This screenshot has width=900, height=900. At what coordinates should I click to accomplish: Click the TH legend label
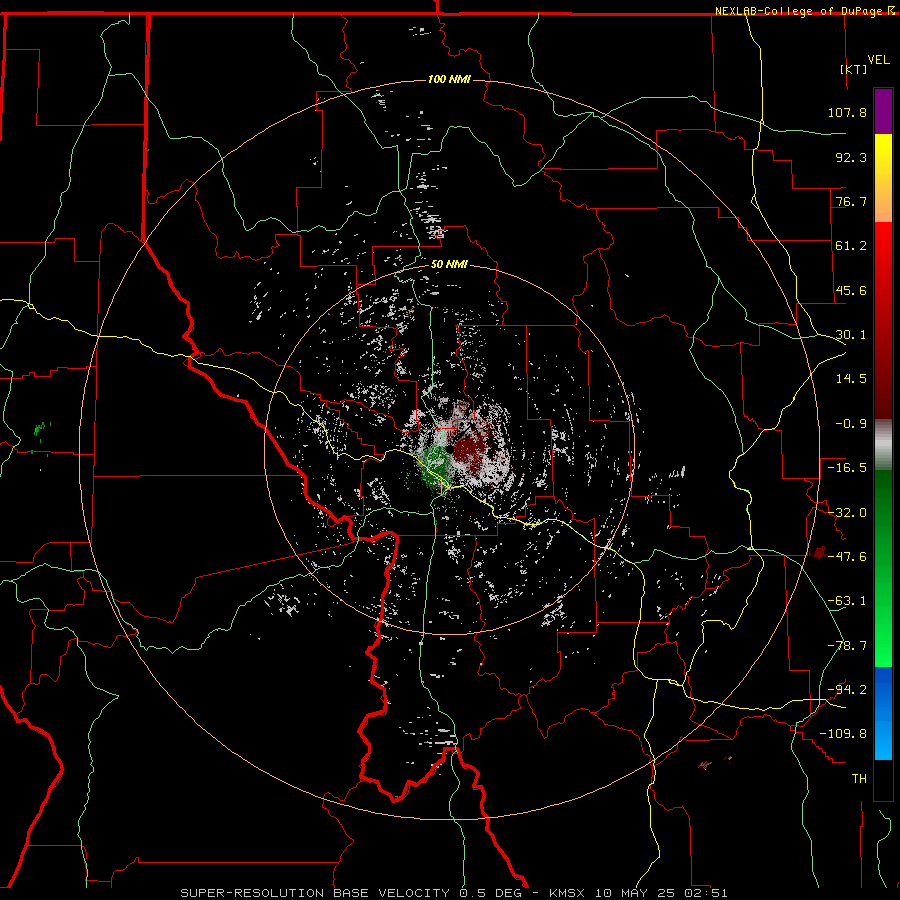pyautogui.click(x=859, y=778)
